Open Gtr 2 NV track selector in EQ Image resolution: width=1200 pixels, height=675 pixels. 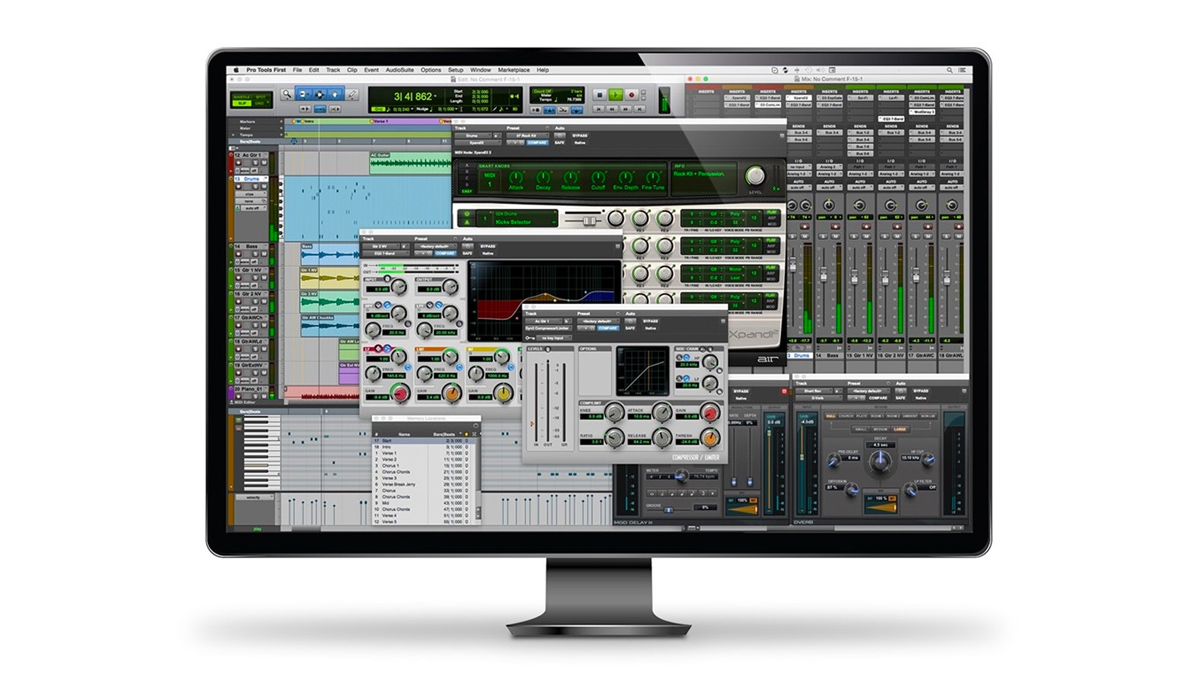pos(382,246)
